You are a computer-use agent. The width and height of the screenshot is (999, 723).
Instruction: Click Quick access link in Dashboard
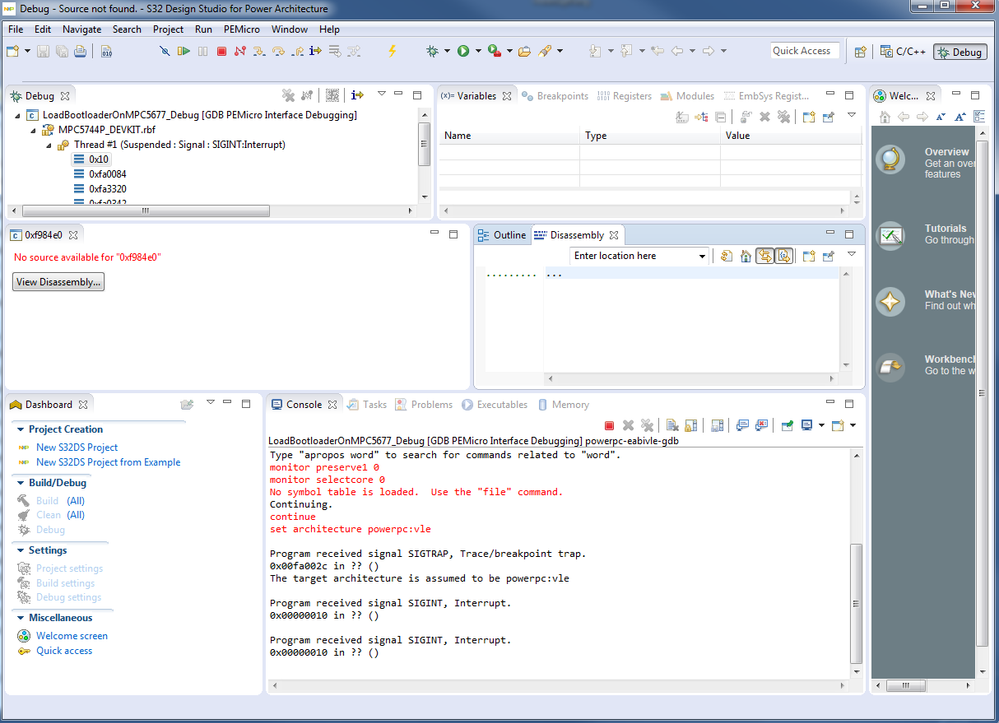64,651
